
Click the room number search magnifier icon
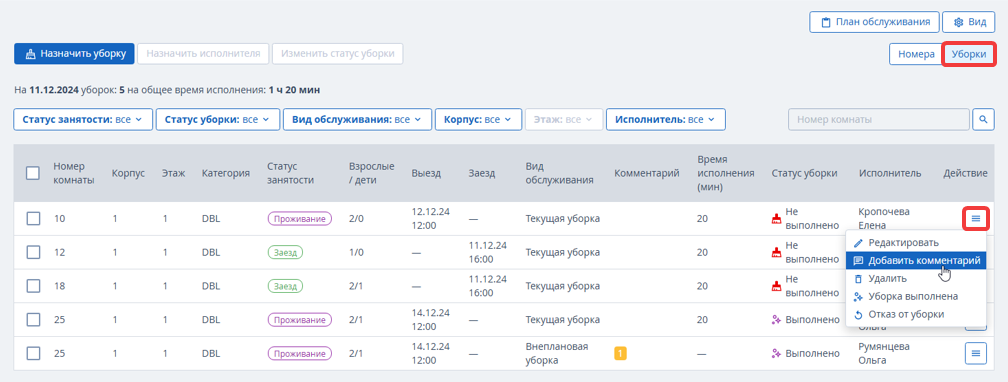983,120
